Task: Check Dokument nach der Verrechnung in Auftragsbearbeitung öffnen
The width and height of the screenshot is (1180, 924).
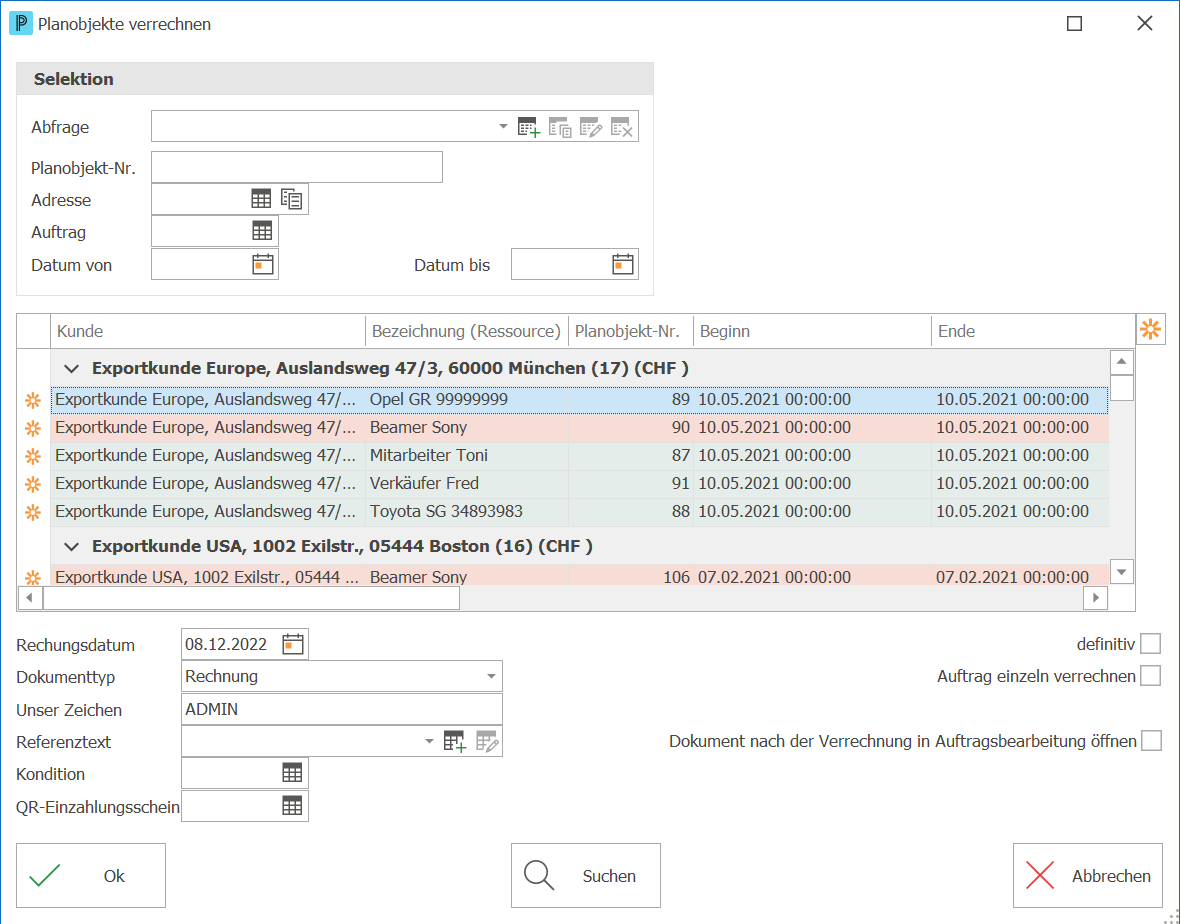Action: [x=1151, y=741]
